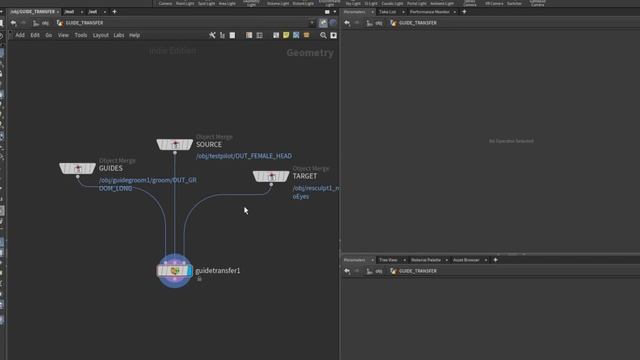
Task: Open the Layout menu in network editor
Action: click(x=100, y=35)
